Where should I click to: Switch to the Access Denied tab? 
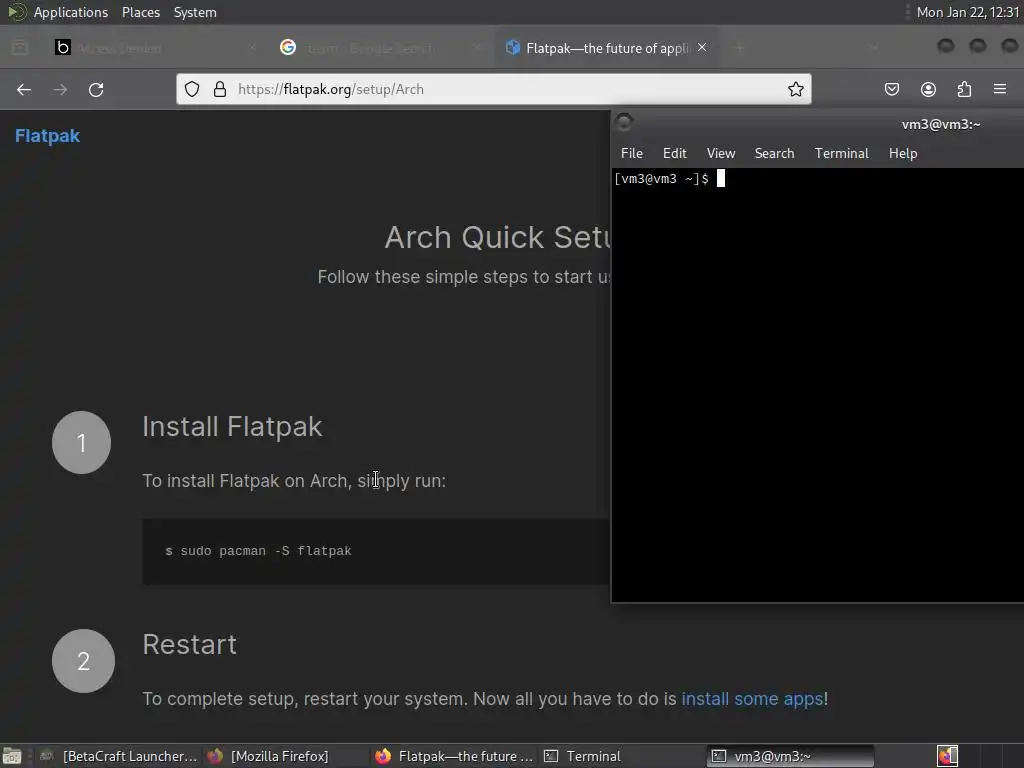point(155,48)
